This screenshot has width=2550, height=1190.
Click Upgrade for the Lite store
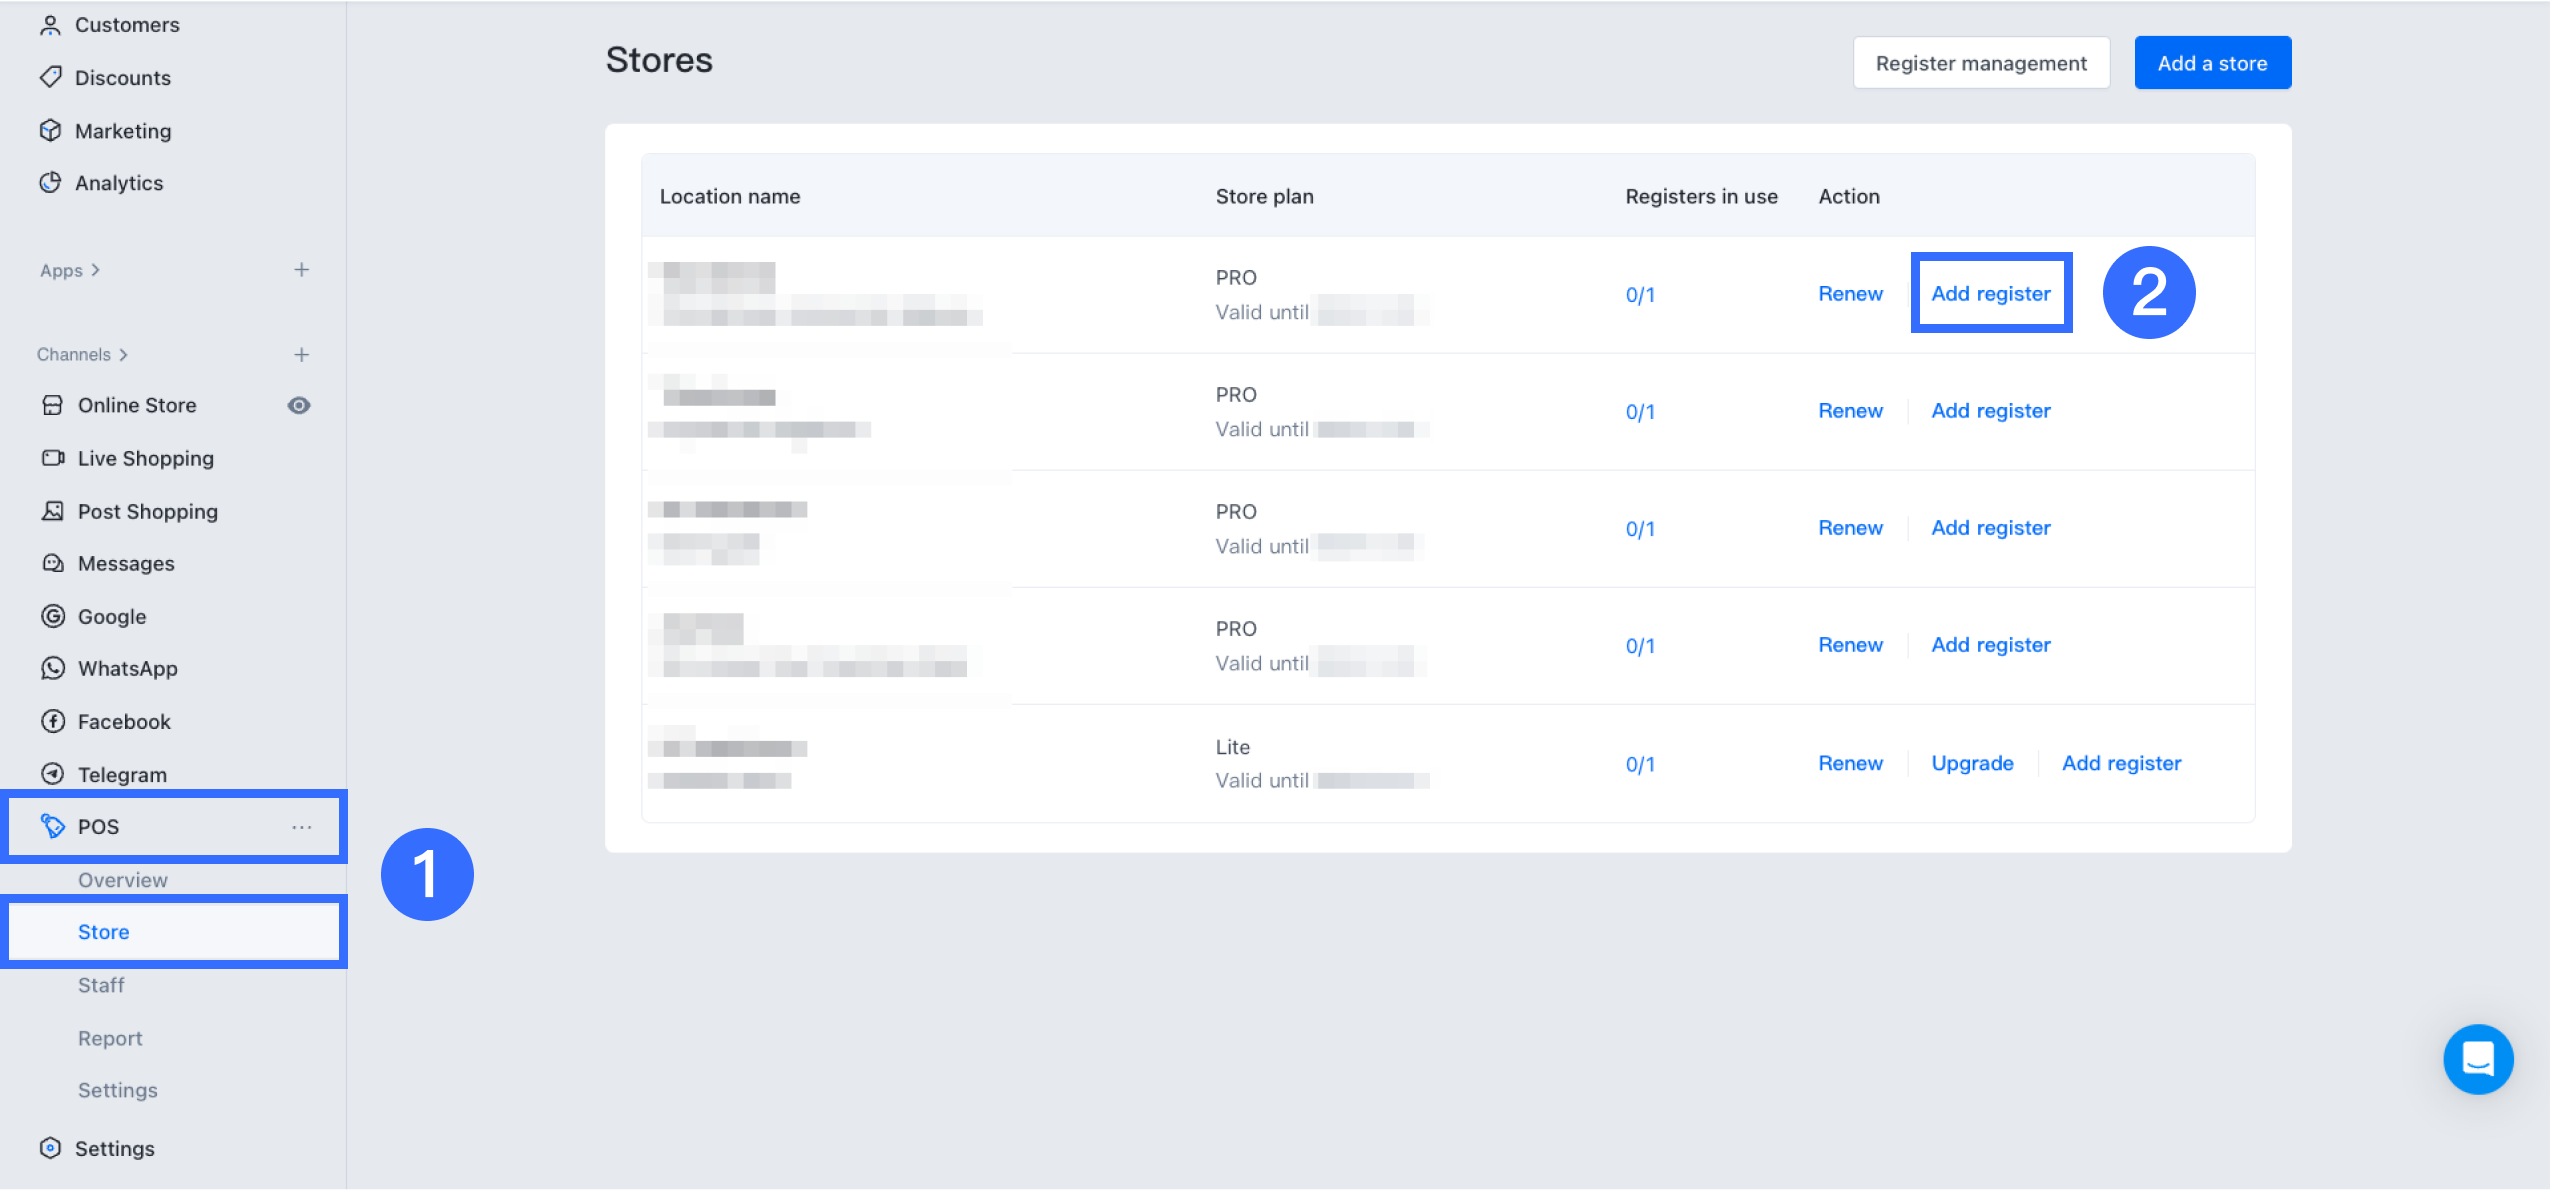1972,763
